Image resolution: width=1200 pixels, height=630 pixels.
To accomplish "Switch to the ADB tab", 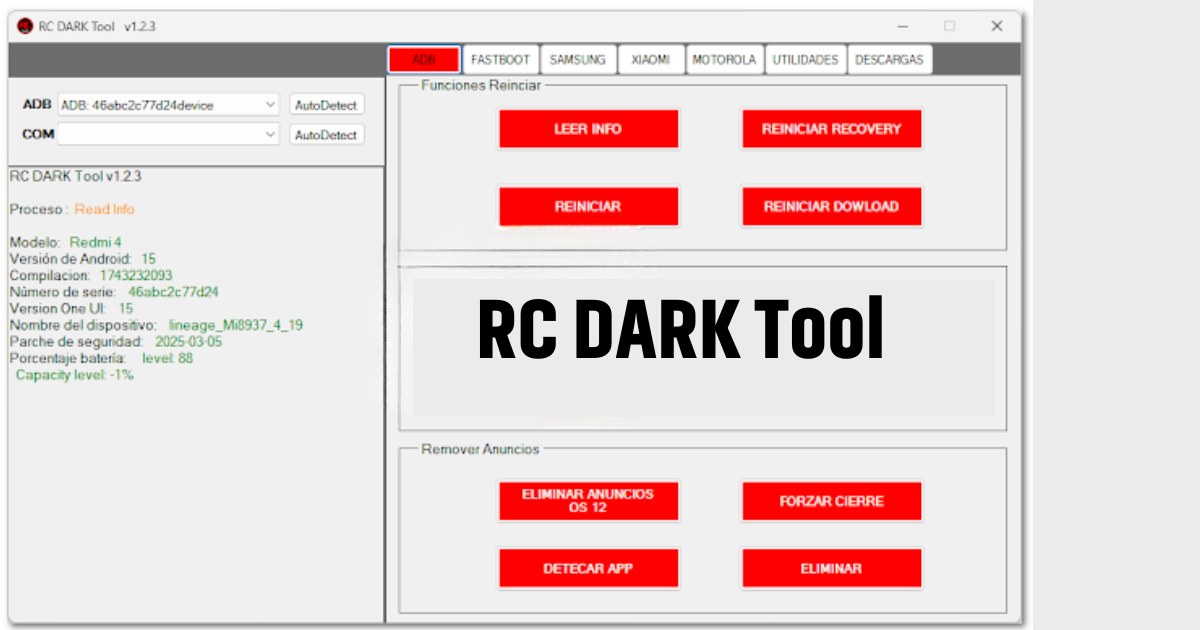I will (424, 60).
